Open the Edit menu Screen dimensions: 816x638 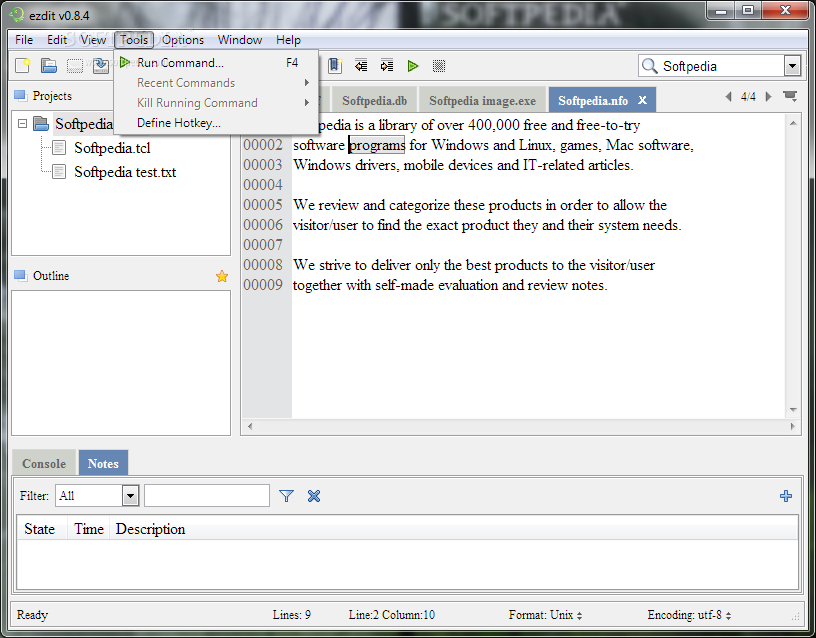(57, 40)
